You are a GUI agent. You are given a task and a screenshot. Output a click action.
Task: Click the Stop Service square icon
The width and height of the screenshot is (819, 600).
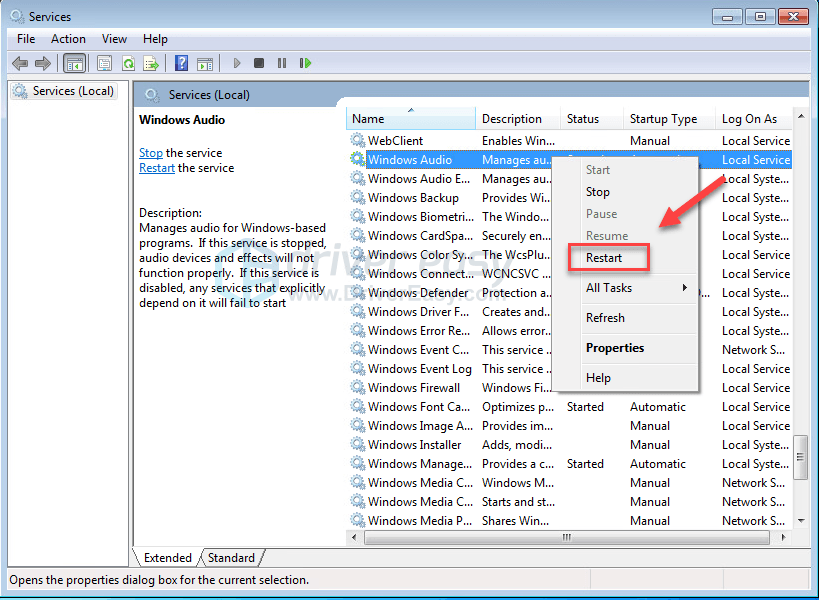[259, 63]
